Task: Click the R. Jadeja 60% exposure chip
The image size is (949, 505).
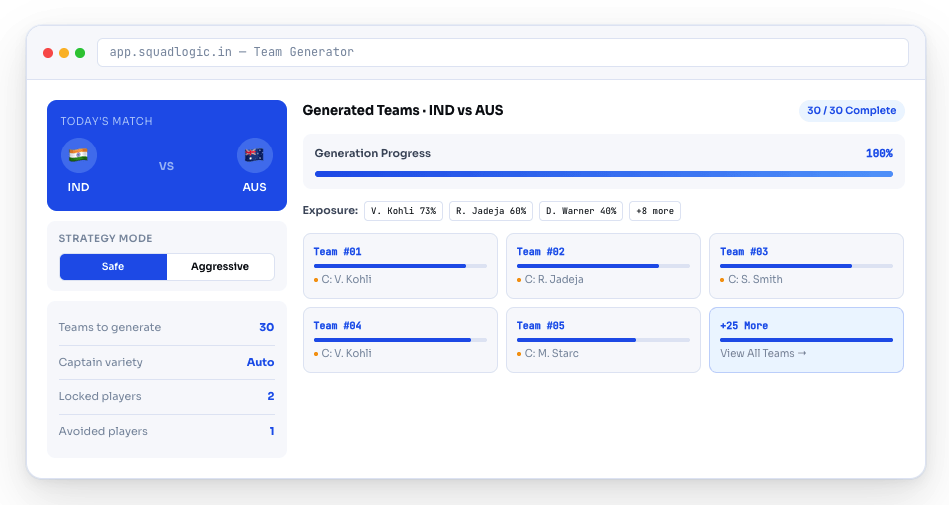Action: tap(491, 211)
